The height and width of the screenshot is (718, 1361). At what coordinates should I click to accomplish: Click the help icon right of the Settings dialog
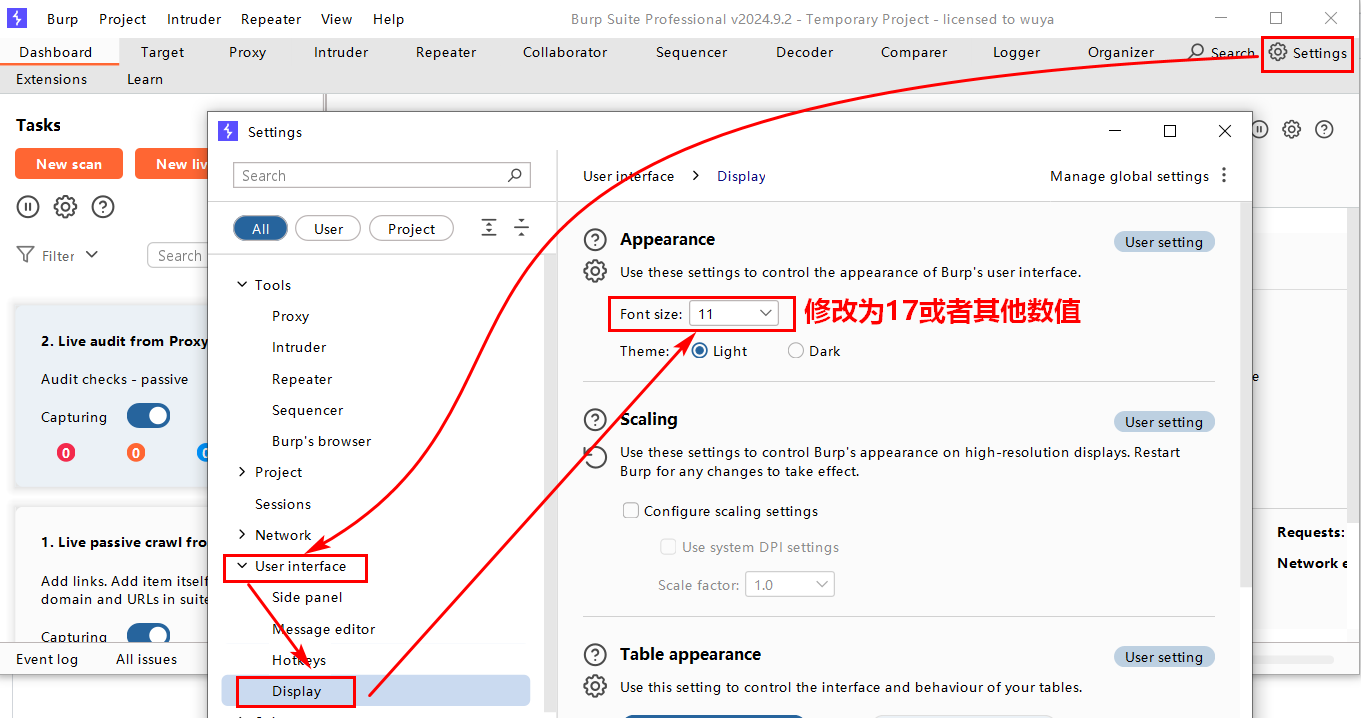[1324, 129]
